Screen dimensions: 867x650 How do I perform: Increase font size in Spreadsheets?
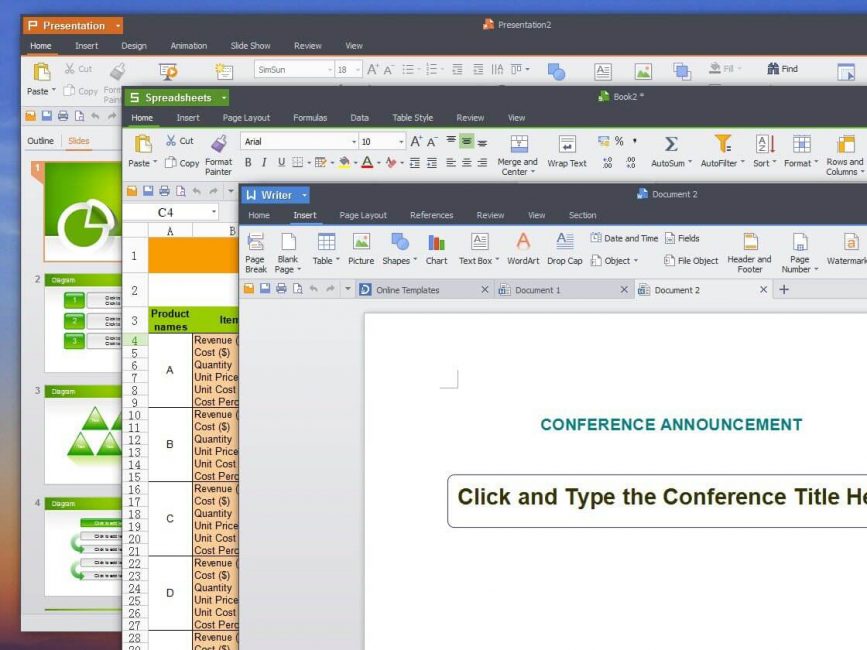pyautogui.click(x=416, y=141)
